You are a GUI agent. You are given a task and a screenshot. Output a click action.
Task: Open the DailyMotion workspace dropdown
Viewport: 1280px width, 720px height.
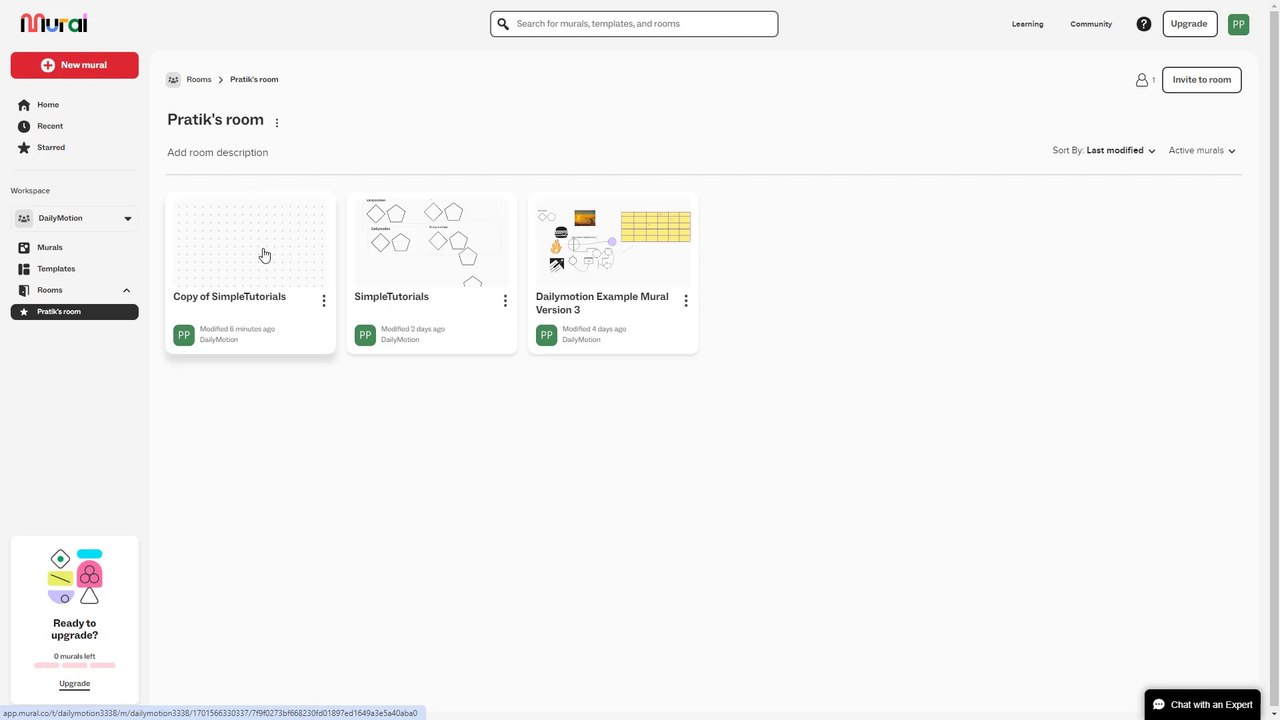75,218
